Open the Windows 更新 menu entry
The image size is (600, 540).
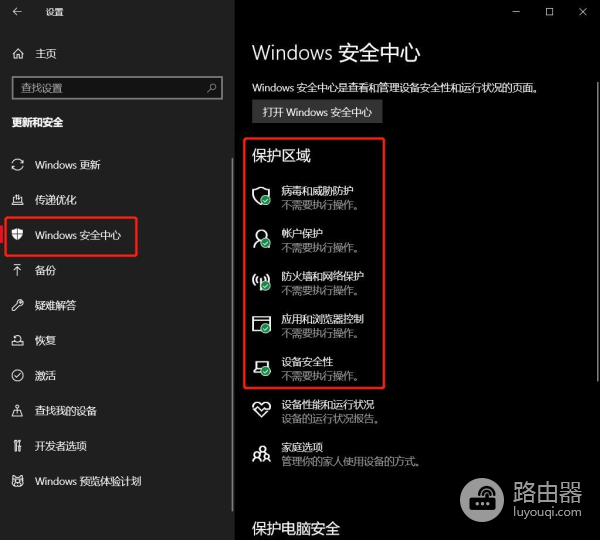[68, 165]
